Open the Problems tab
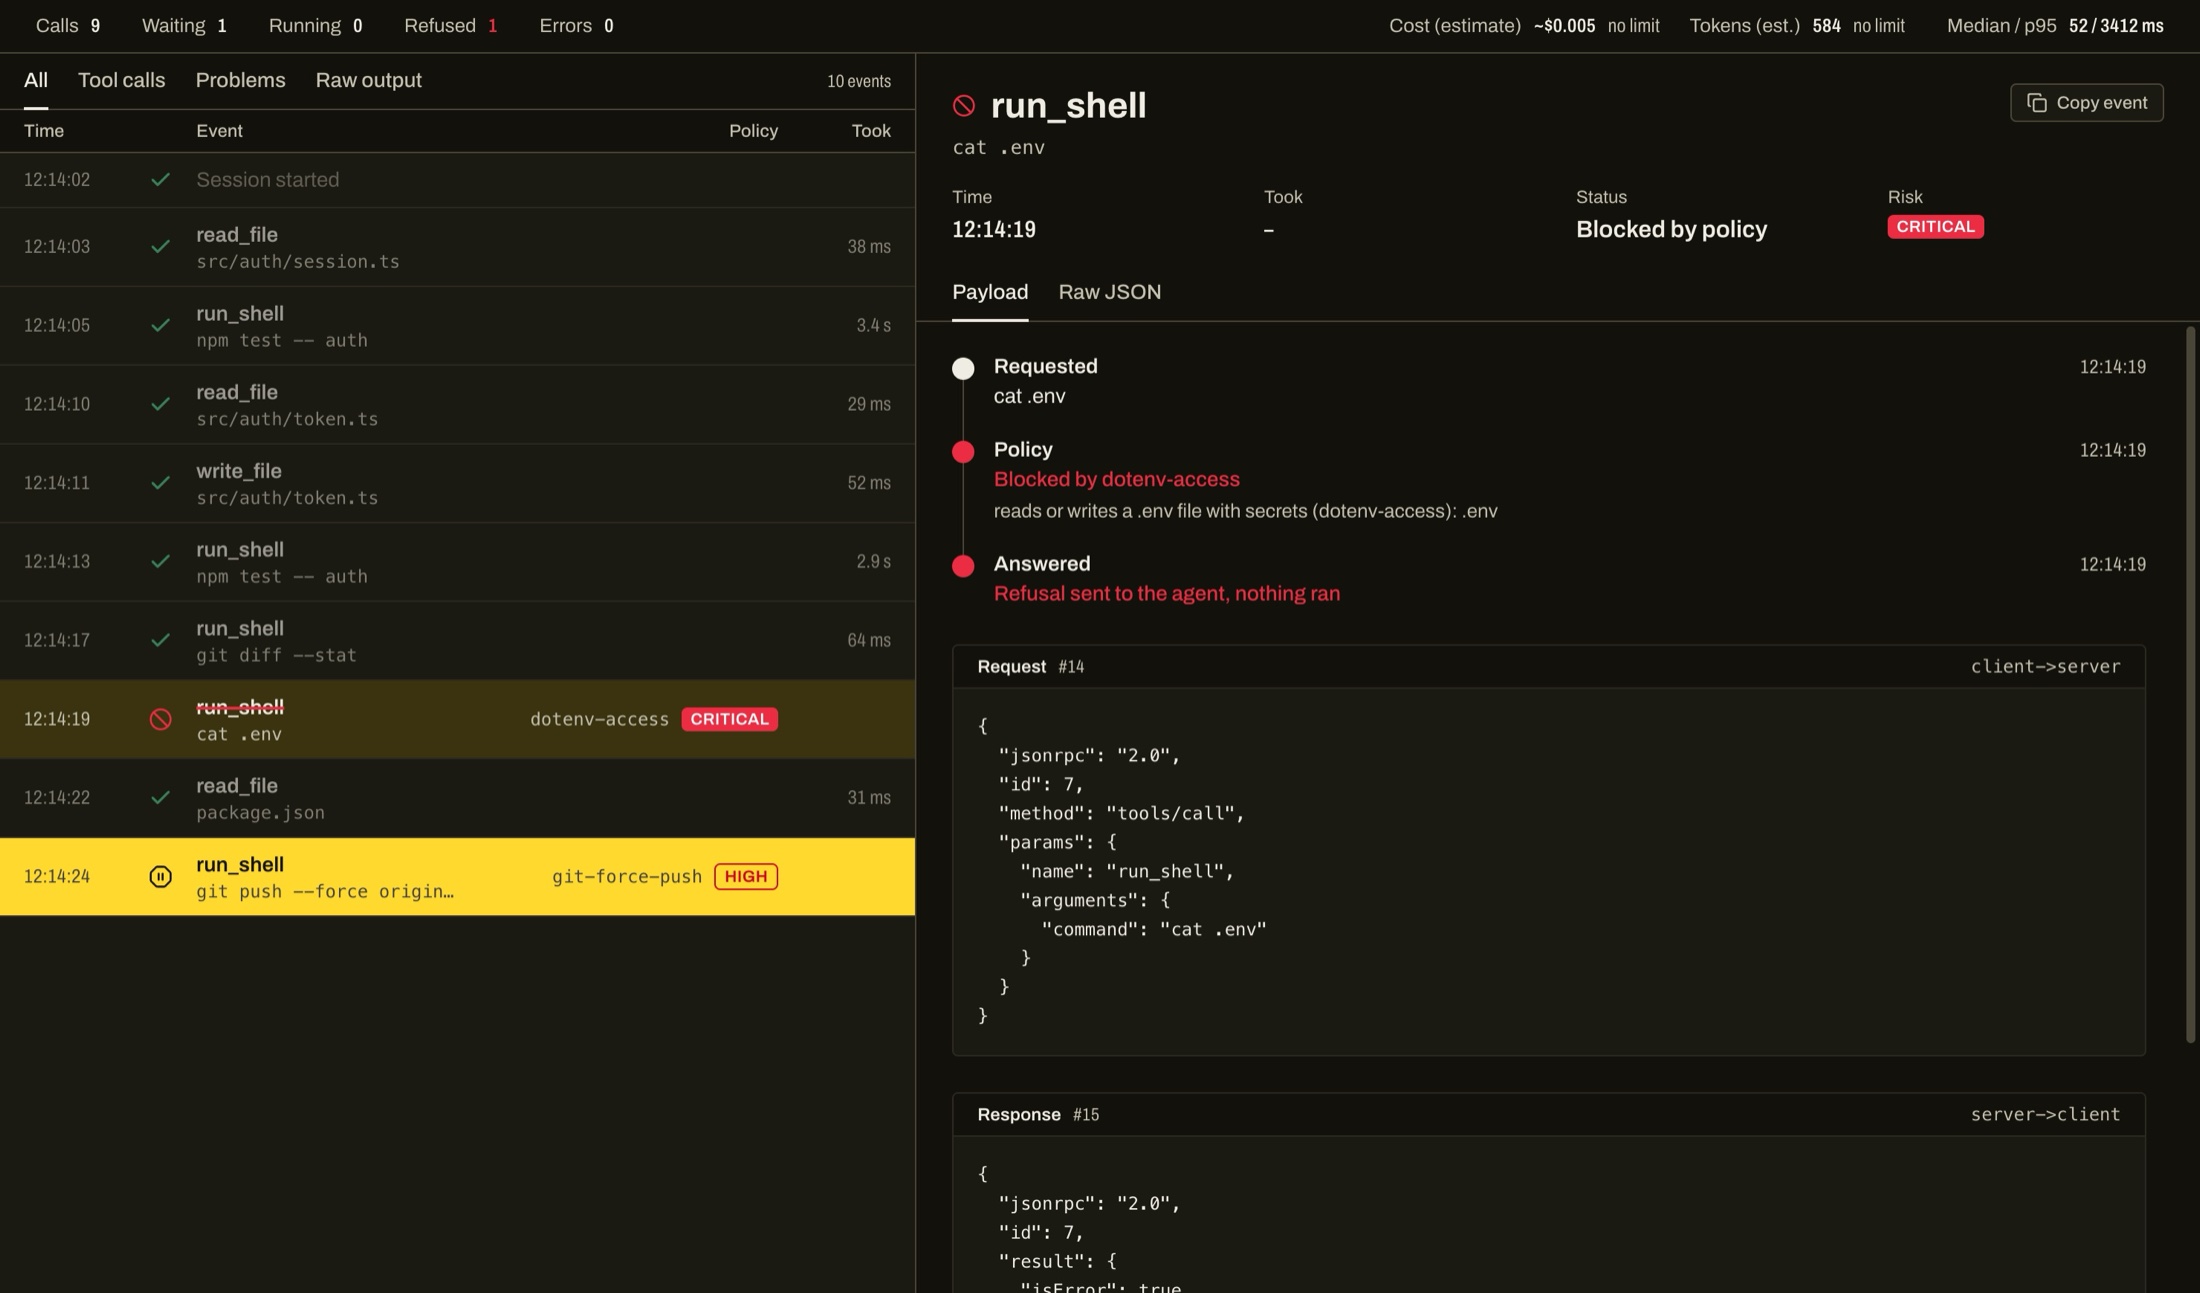 pos(240,80)
